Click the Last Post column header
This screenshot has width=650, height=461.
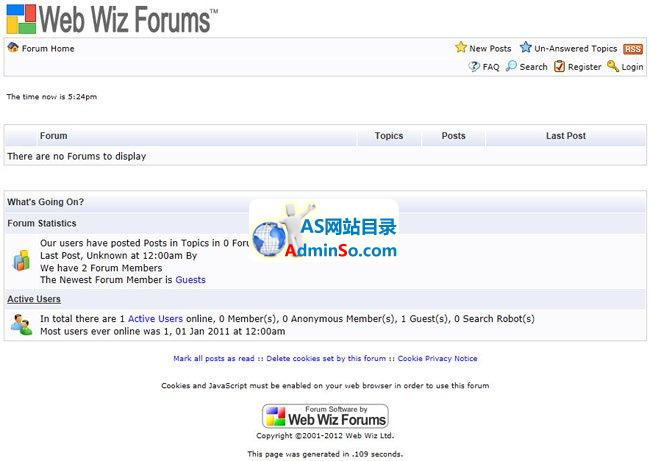click(566, 136)
